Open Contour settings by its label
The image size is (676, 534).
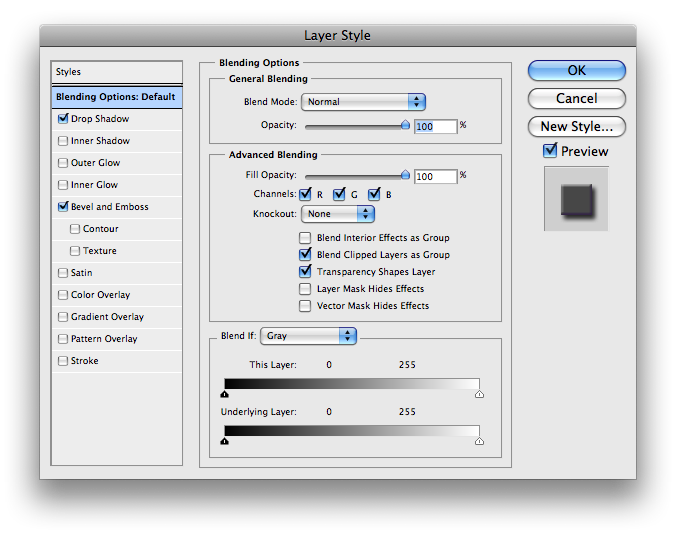100,229
